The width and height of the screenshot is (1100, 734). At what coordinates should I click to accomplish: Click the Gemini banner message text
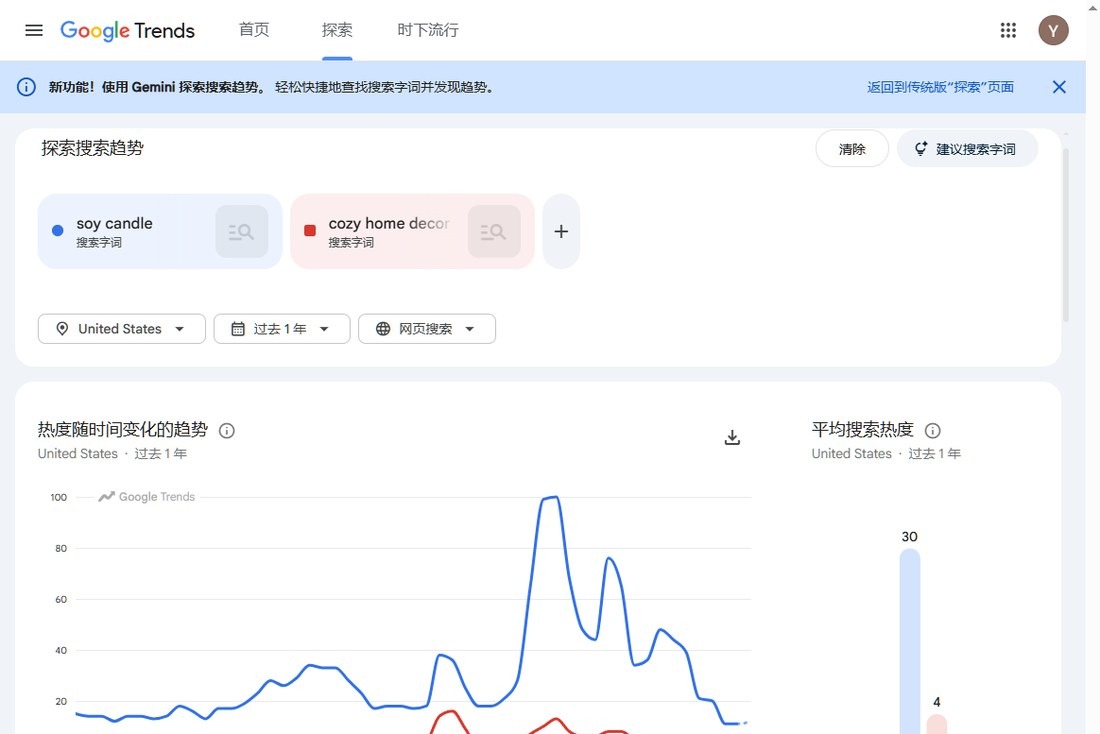coord(271,87)
